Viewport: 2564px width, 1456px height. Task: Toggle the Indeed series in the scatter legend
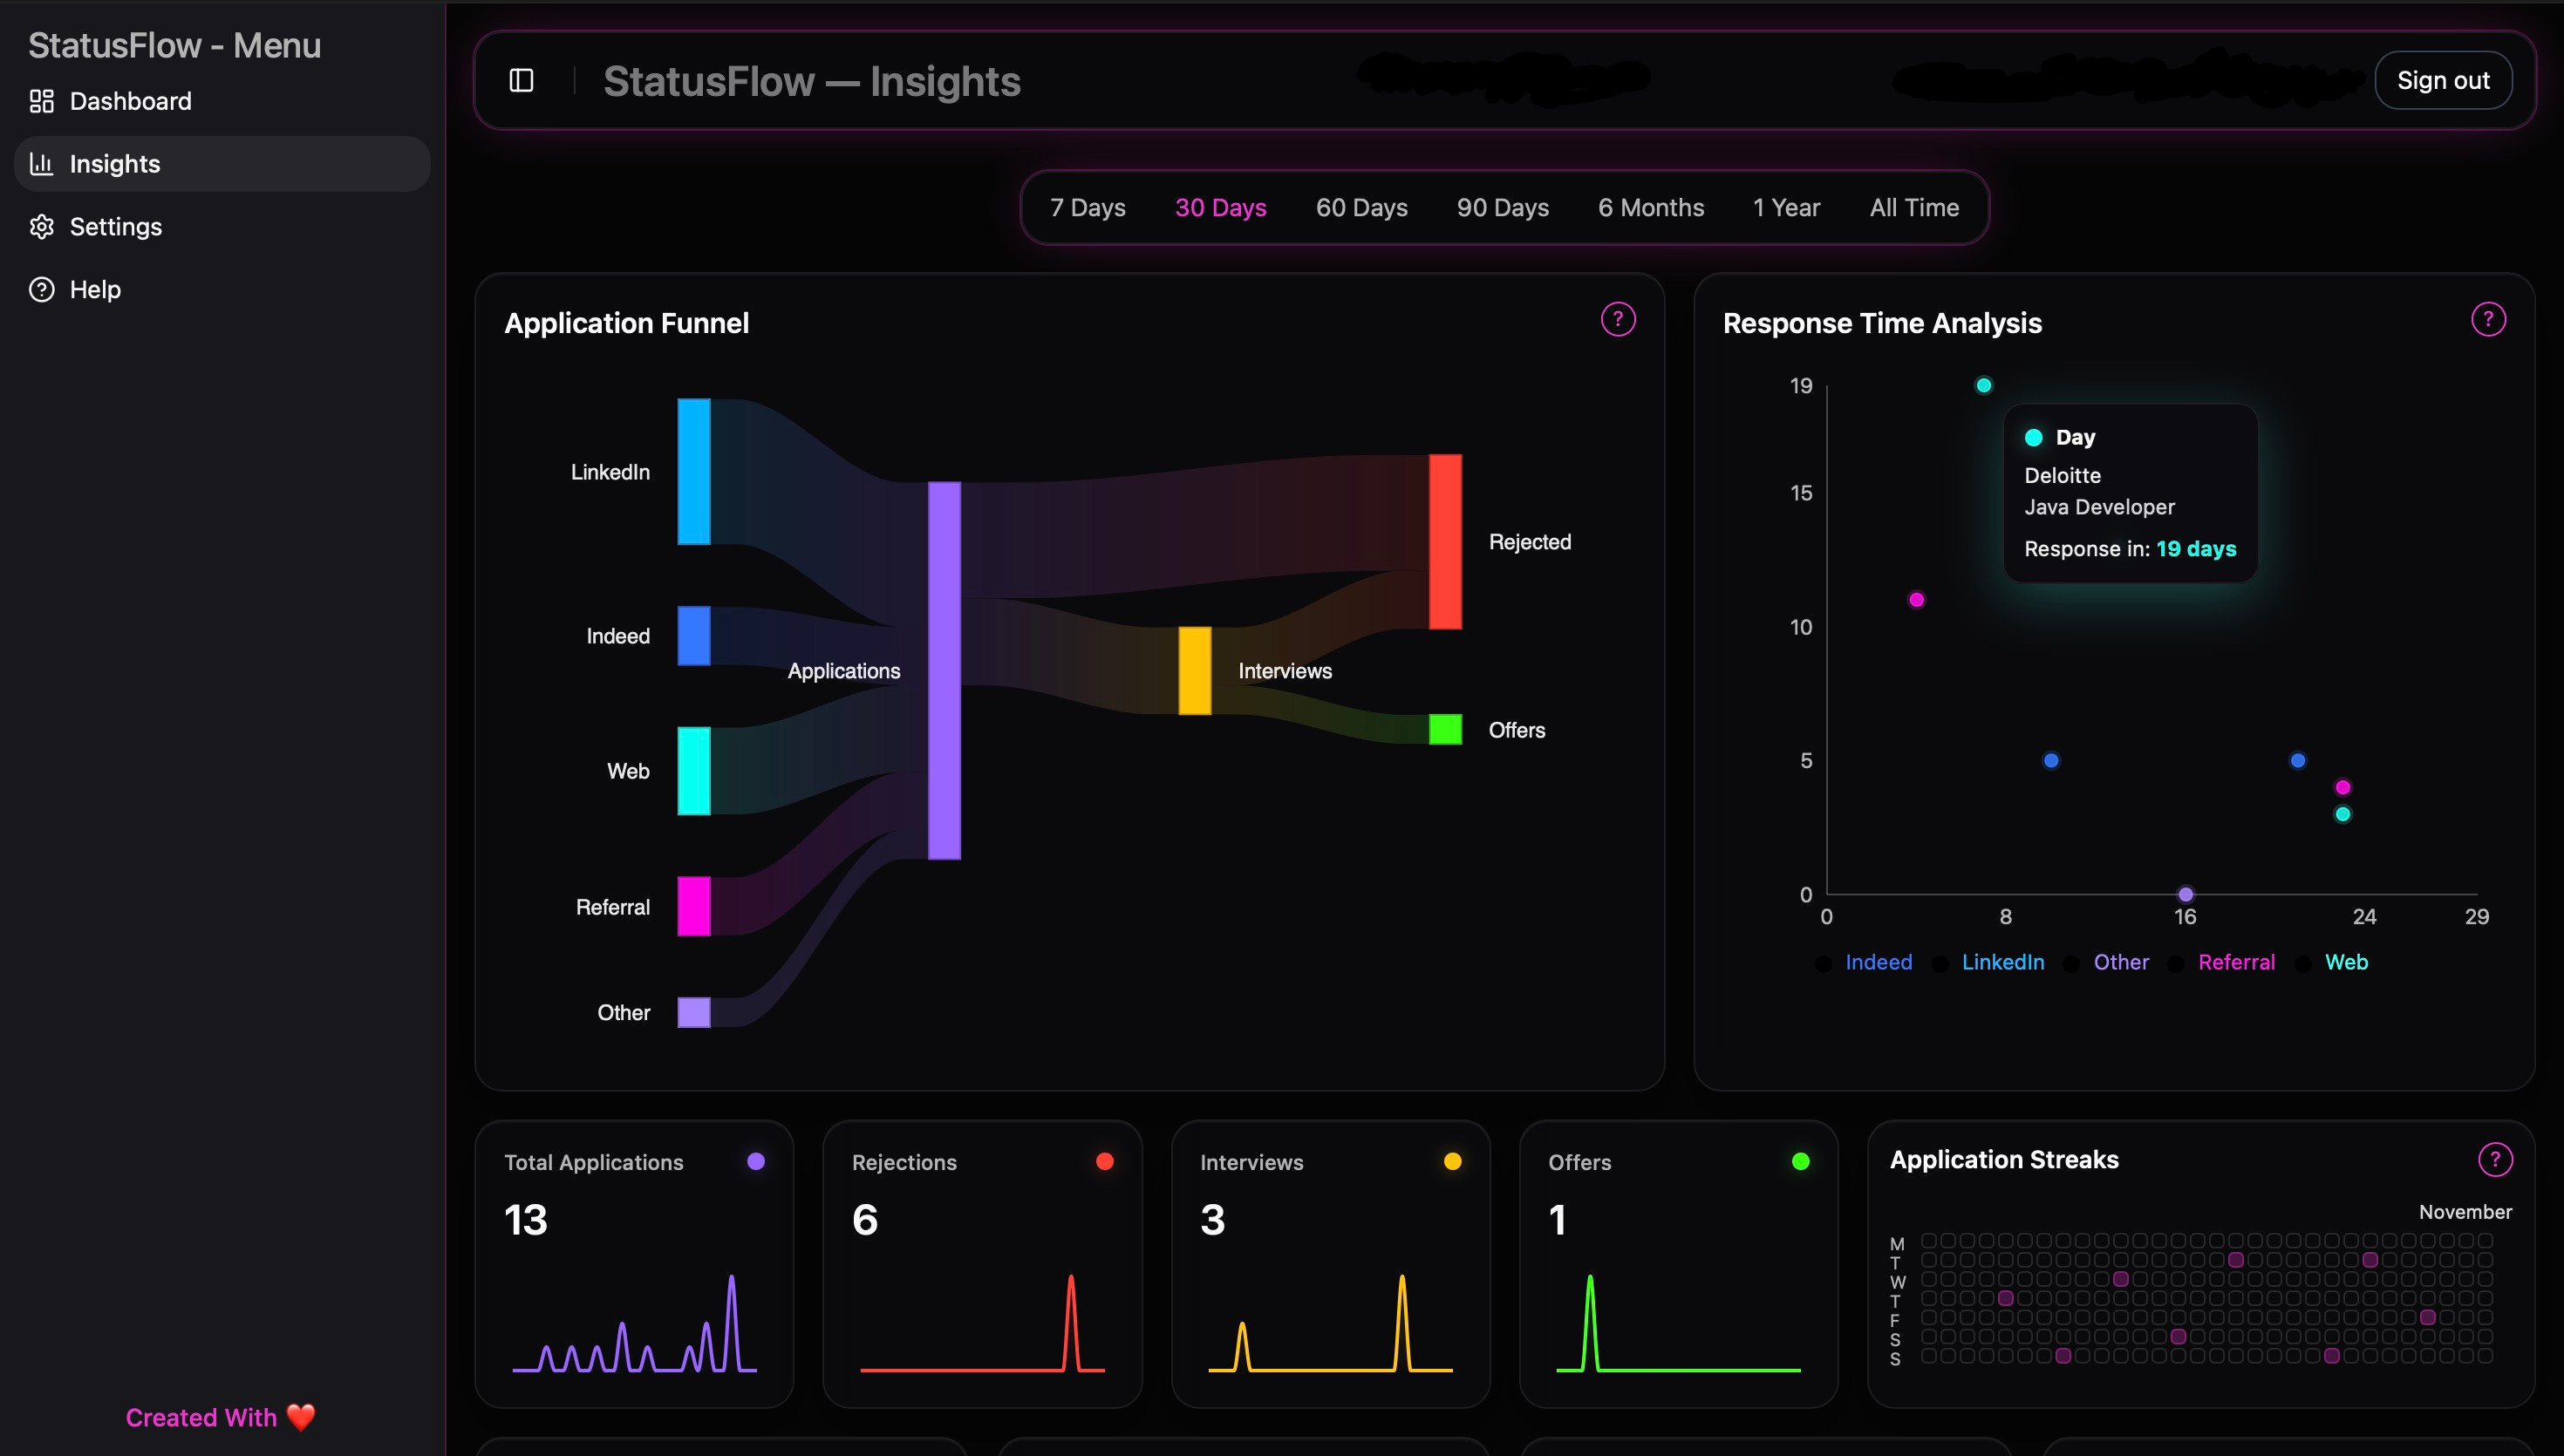pyautogui.click(x=1878, y=961)
